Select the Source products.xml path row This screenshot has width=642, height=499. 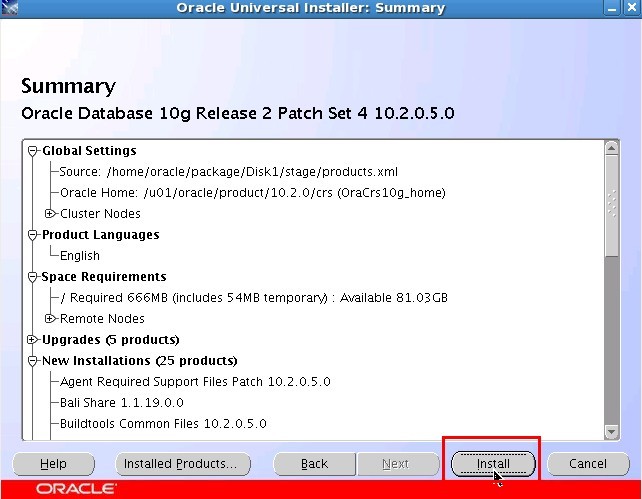click(228, 172)
